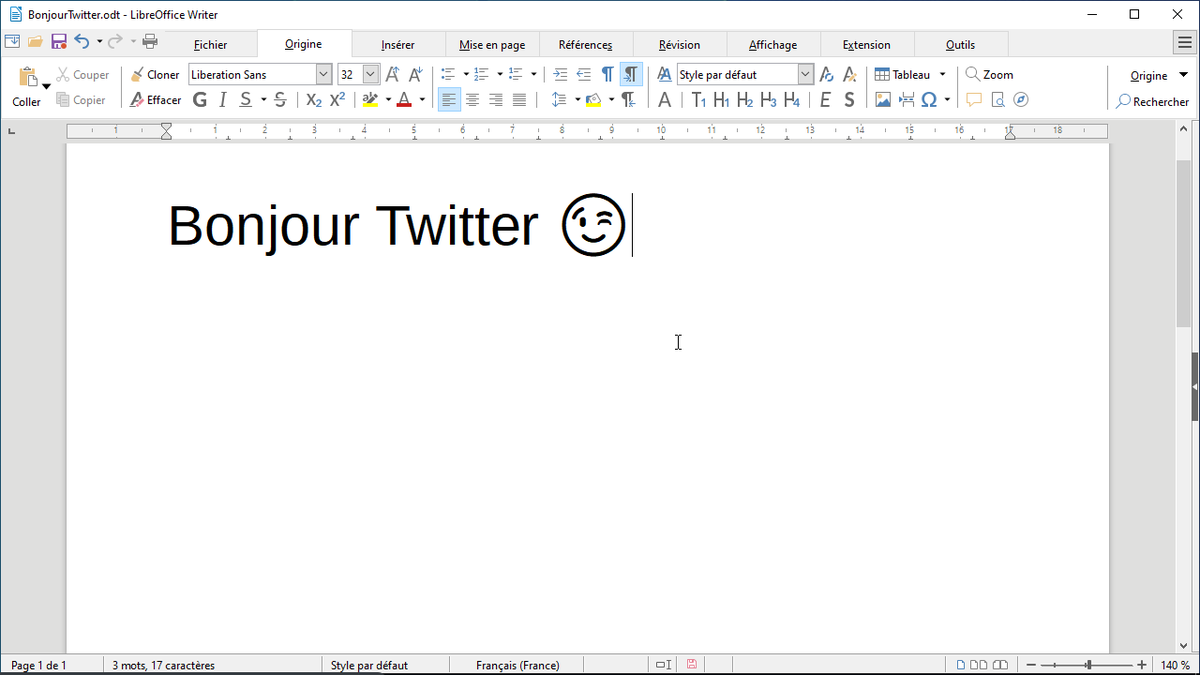Click the vertical scrollbar thumb
1200x675 pixels.
pyautogui.click(x=1181, y=242)
